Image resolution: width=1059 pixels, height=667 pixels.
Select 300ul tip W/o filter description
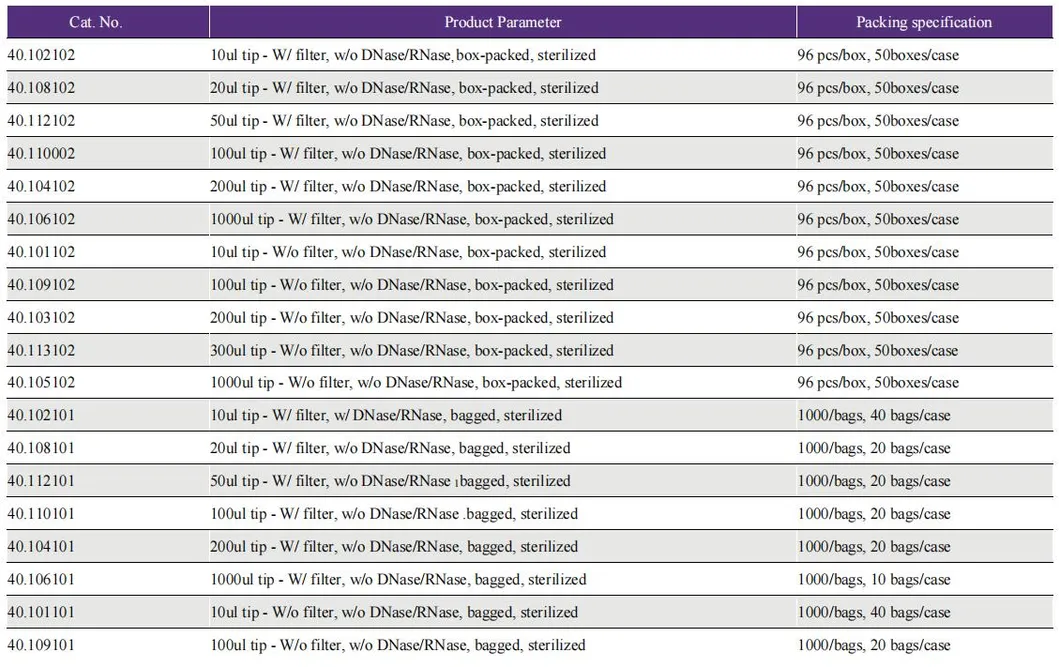tap(412, 351)
